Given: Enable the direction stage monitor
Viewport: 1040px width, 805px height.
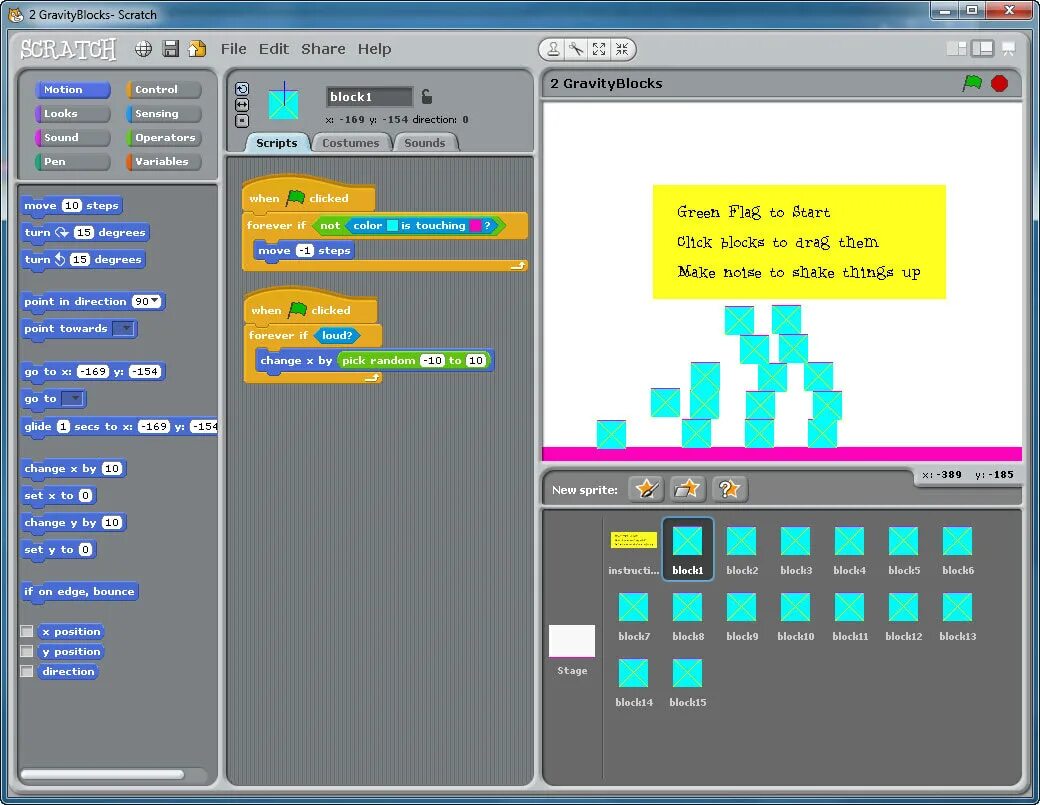Looking at the screenshot, I should click(x=27, y=671).
